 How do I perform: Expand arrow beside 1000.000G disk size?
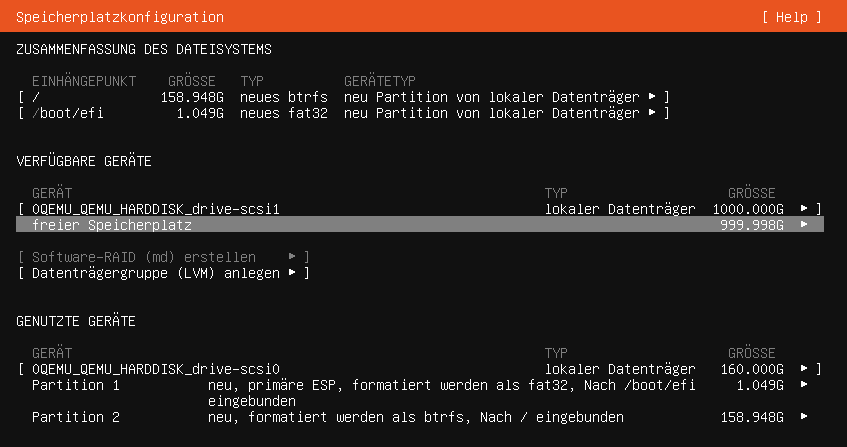click(804, 209)
